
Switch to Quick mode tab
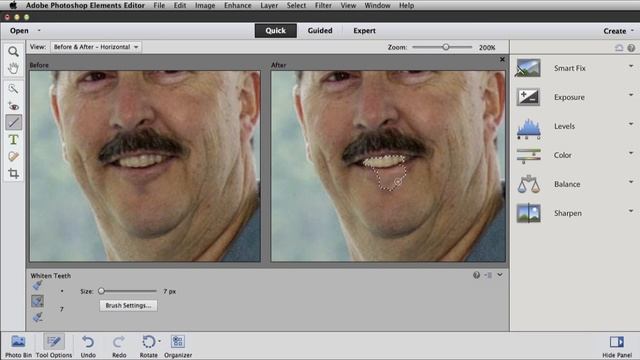pyautogui.click(x=276, y=31)
